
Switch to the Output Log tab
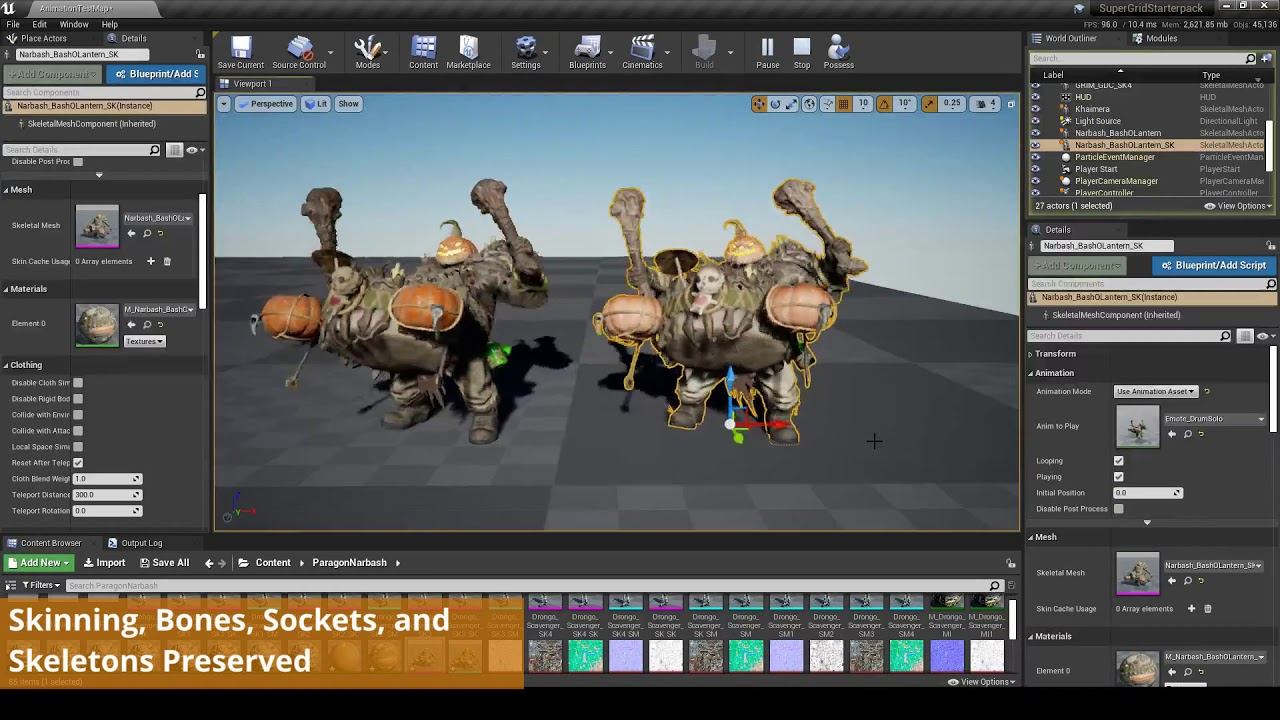pos(141,543)
